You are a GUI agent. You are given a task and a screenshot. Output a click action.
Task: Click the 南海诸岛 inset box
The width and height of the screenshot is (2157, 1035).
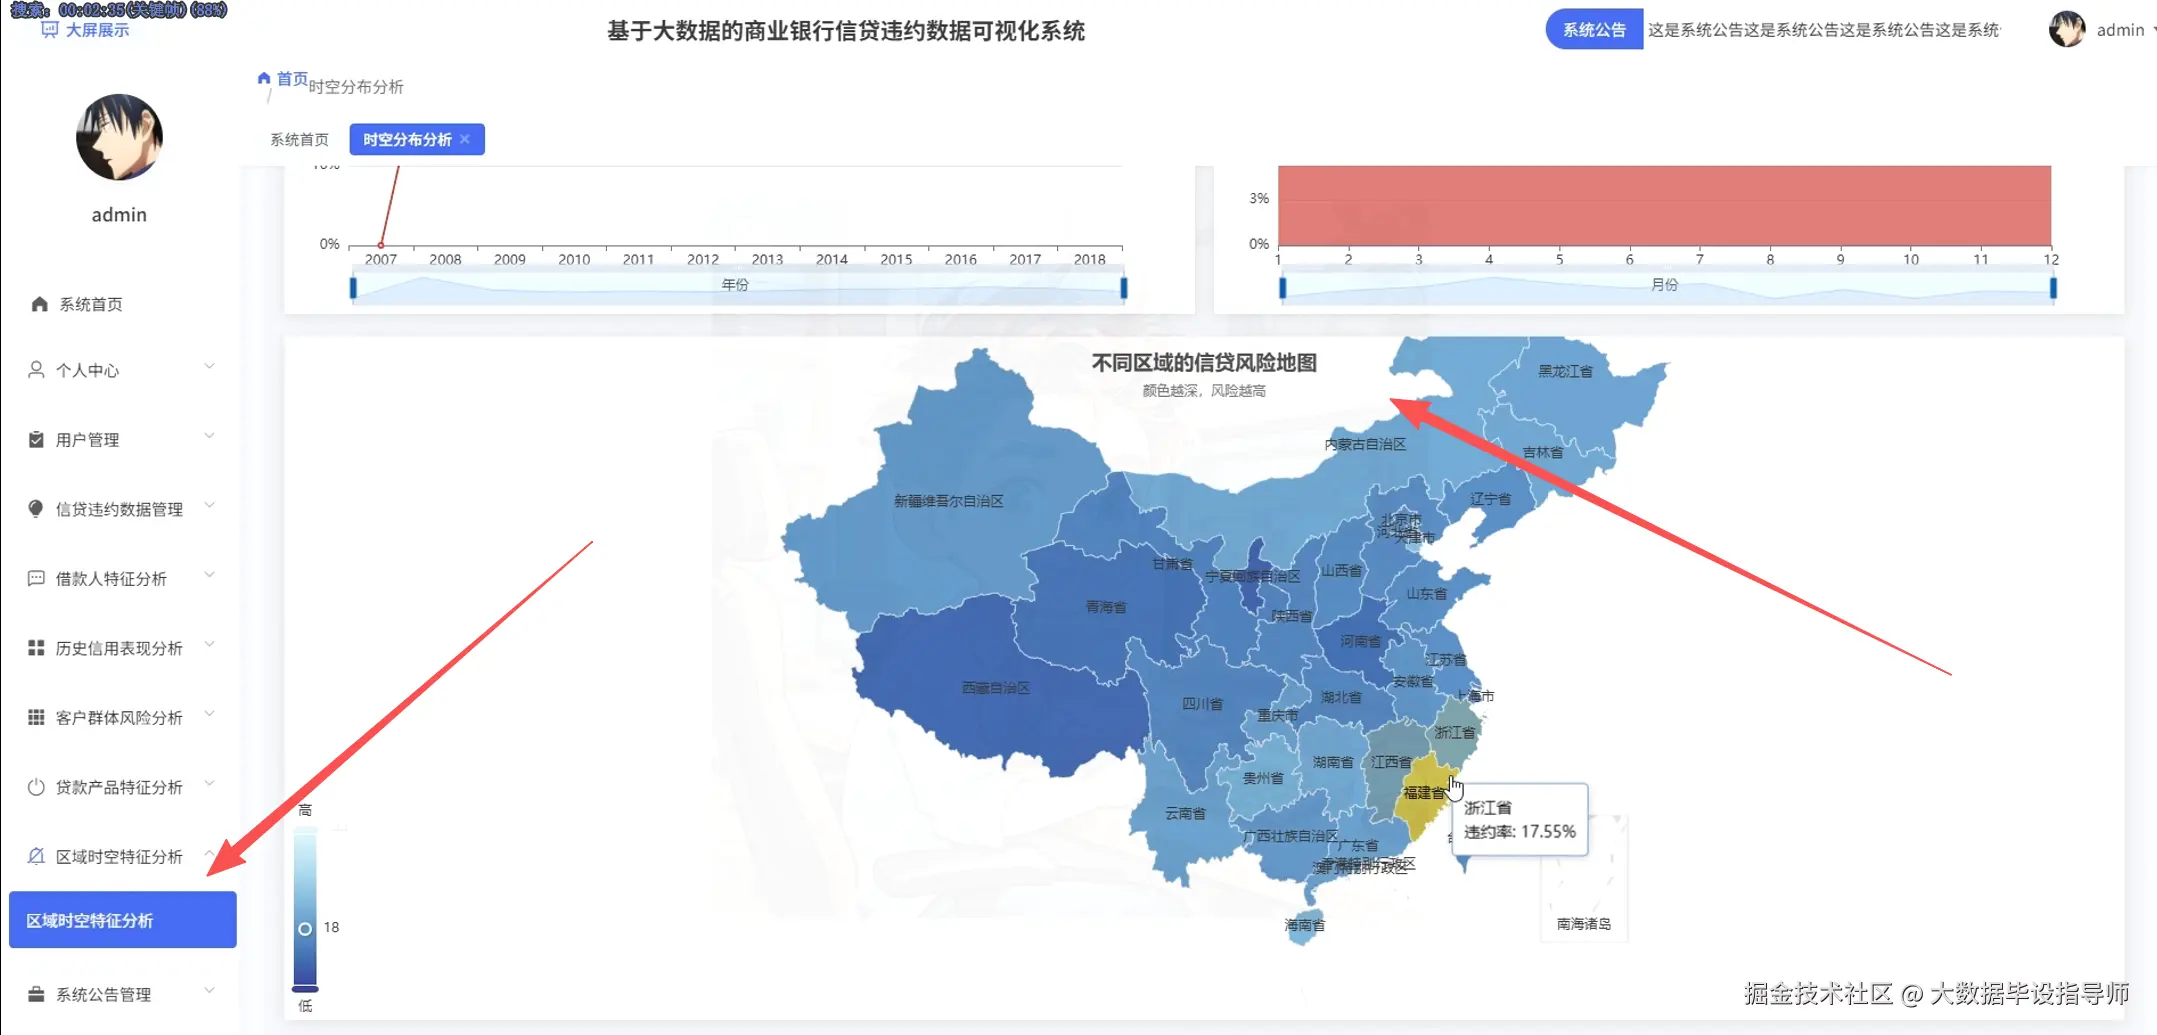pos(1584,878)
